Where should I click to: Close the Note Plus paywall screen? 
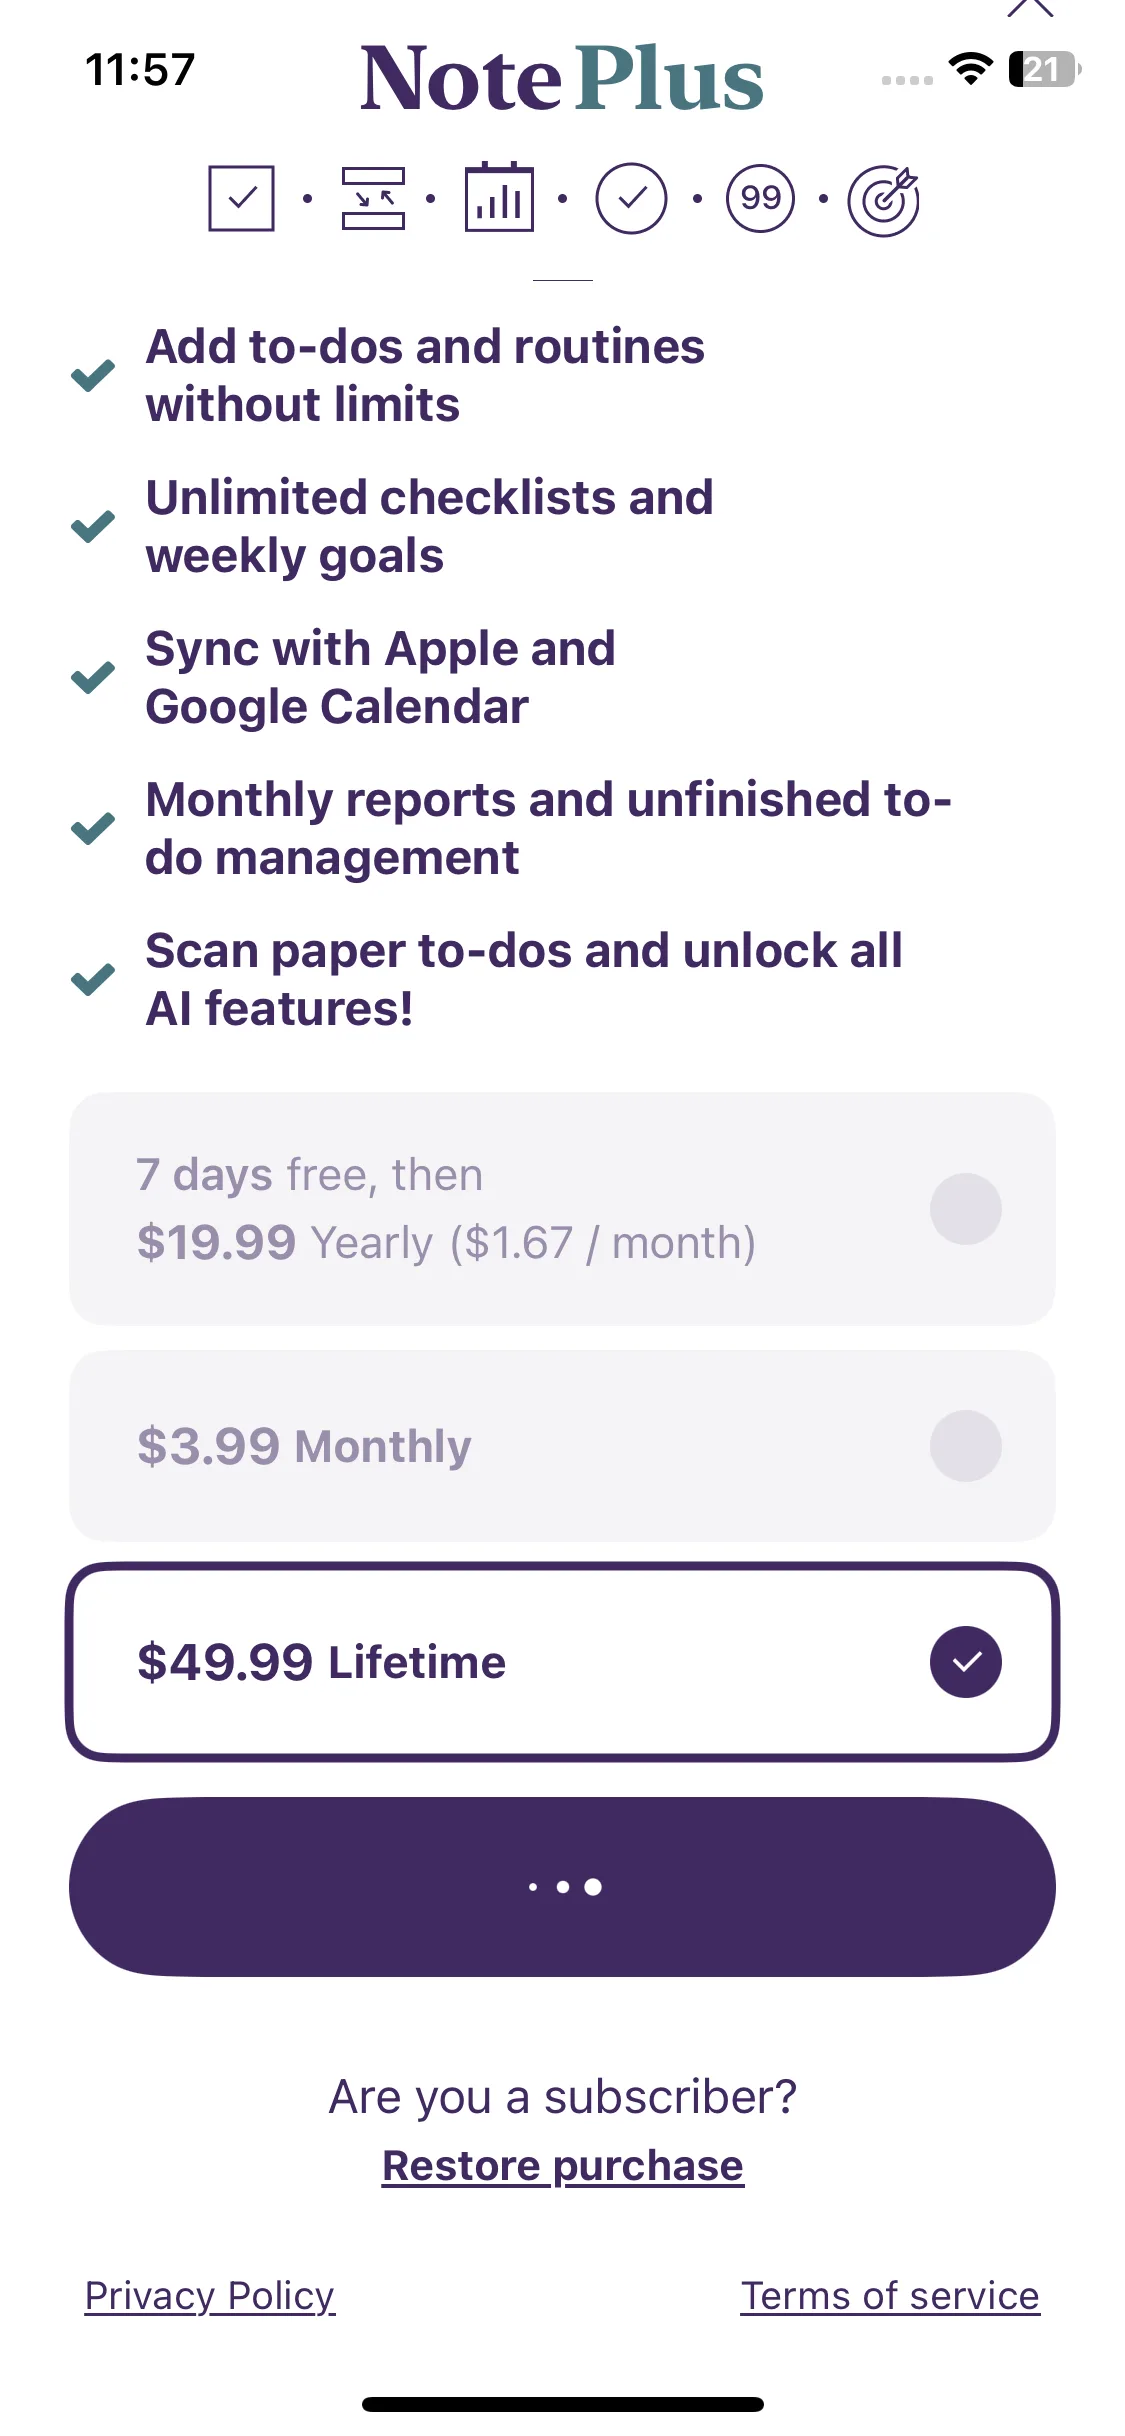(x=1030, y=8)
